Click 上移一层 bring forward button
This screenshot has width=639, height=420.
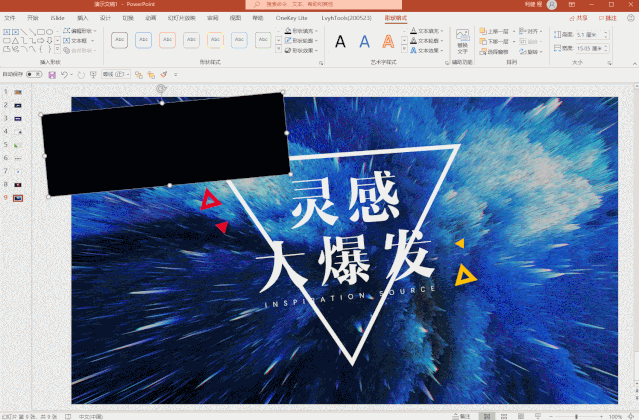pyautogui.click(x=497, y=31)
